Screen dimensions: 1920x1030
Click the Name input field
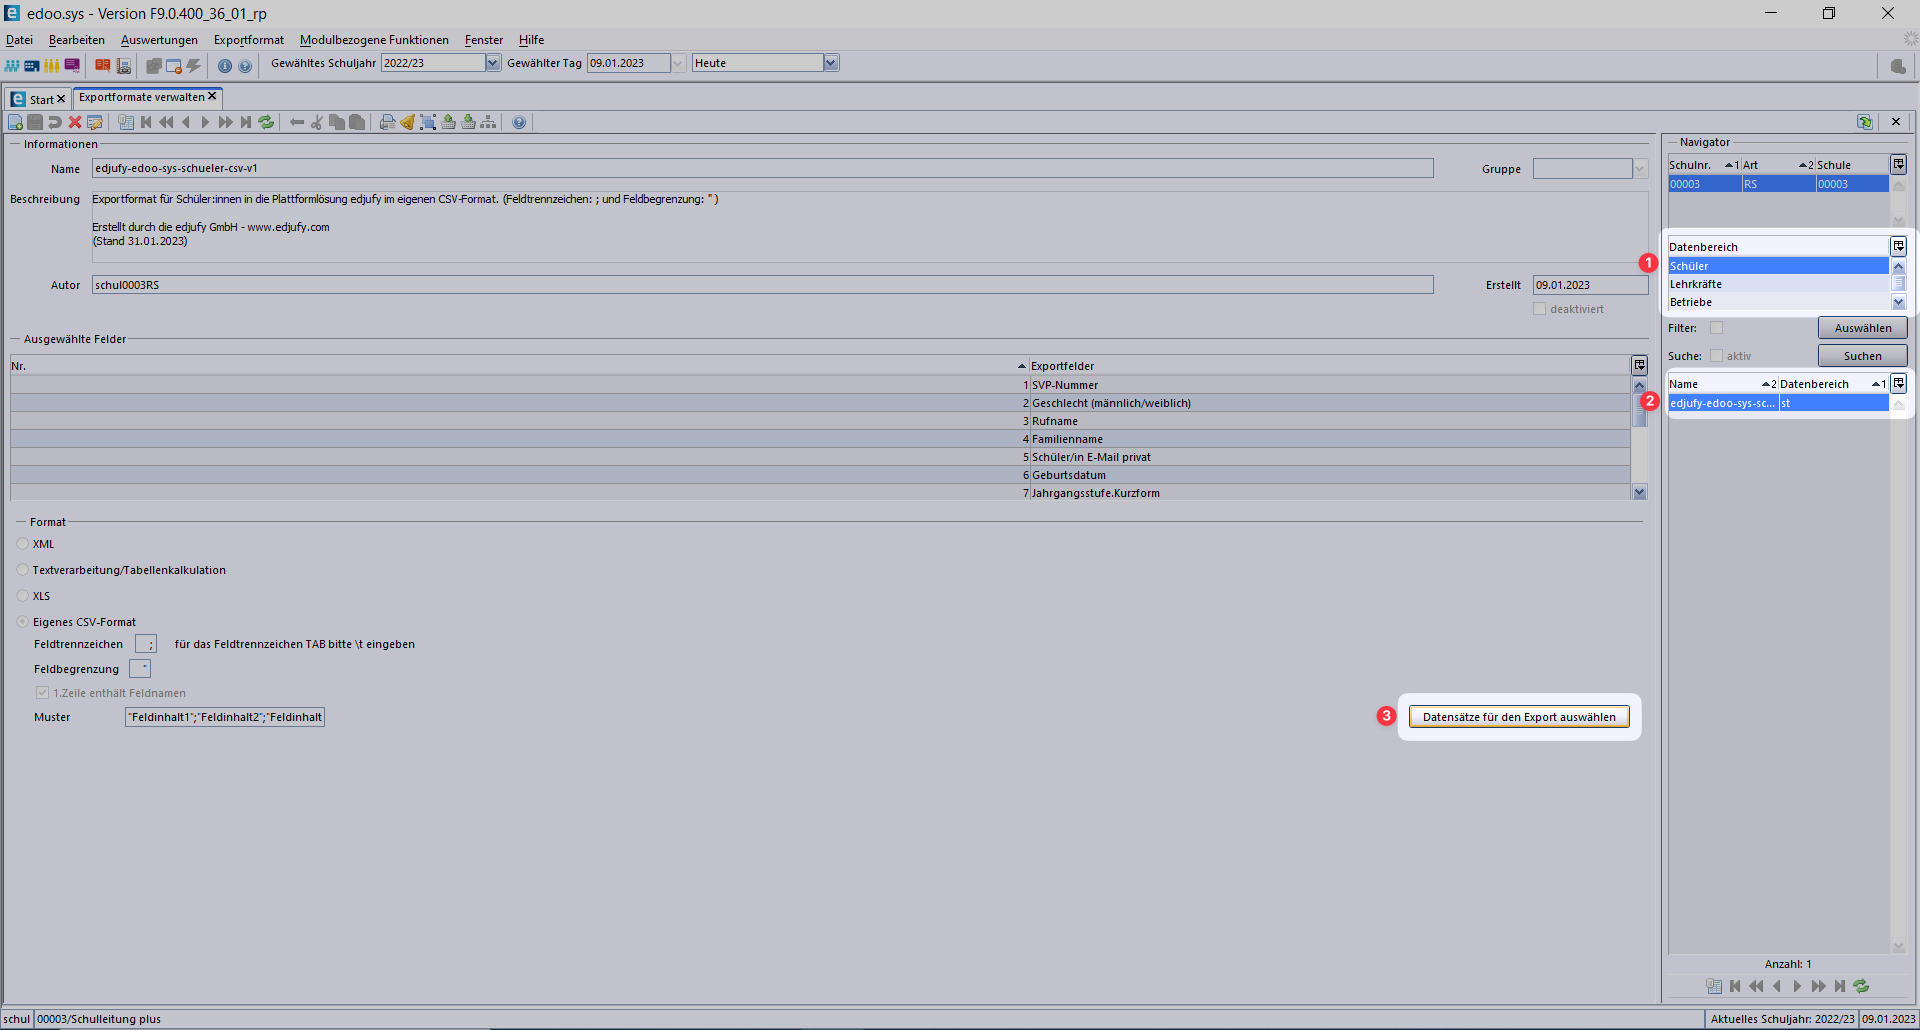pyautogui.click(x=762, y=169)
